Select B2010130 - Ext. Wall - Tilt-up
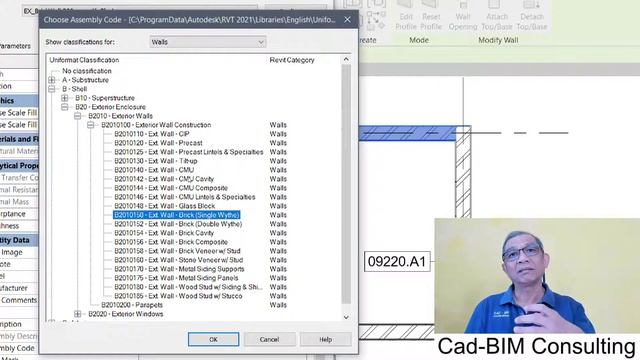The width and height of the screenshot is (640, 360). (156, 161)
